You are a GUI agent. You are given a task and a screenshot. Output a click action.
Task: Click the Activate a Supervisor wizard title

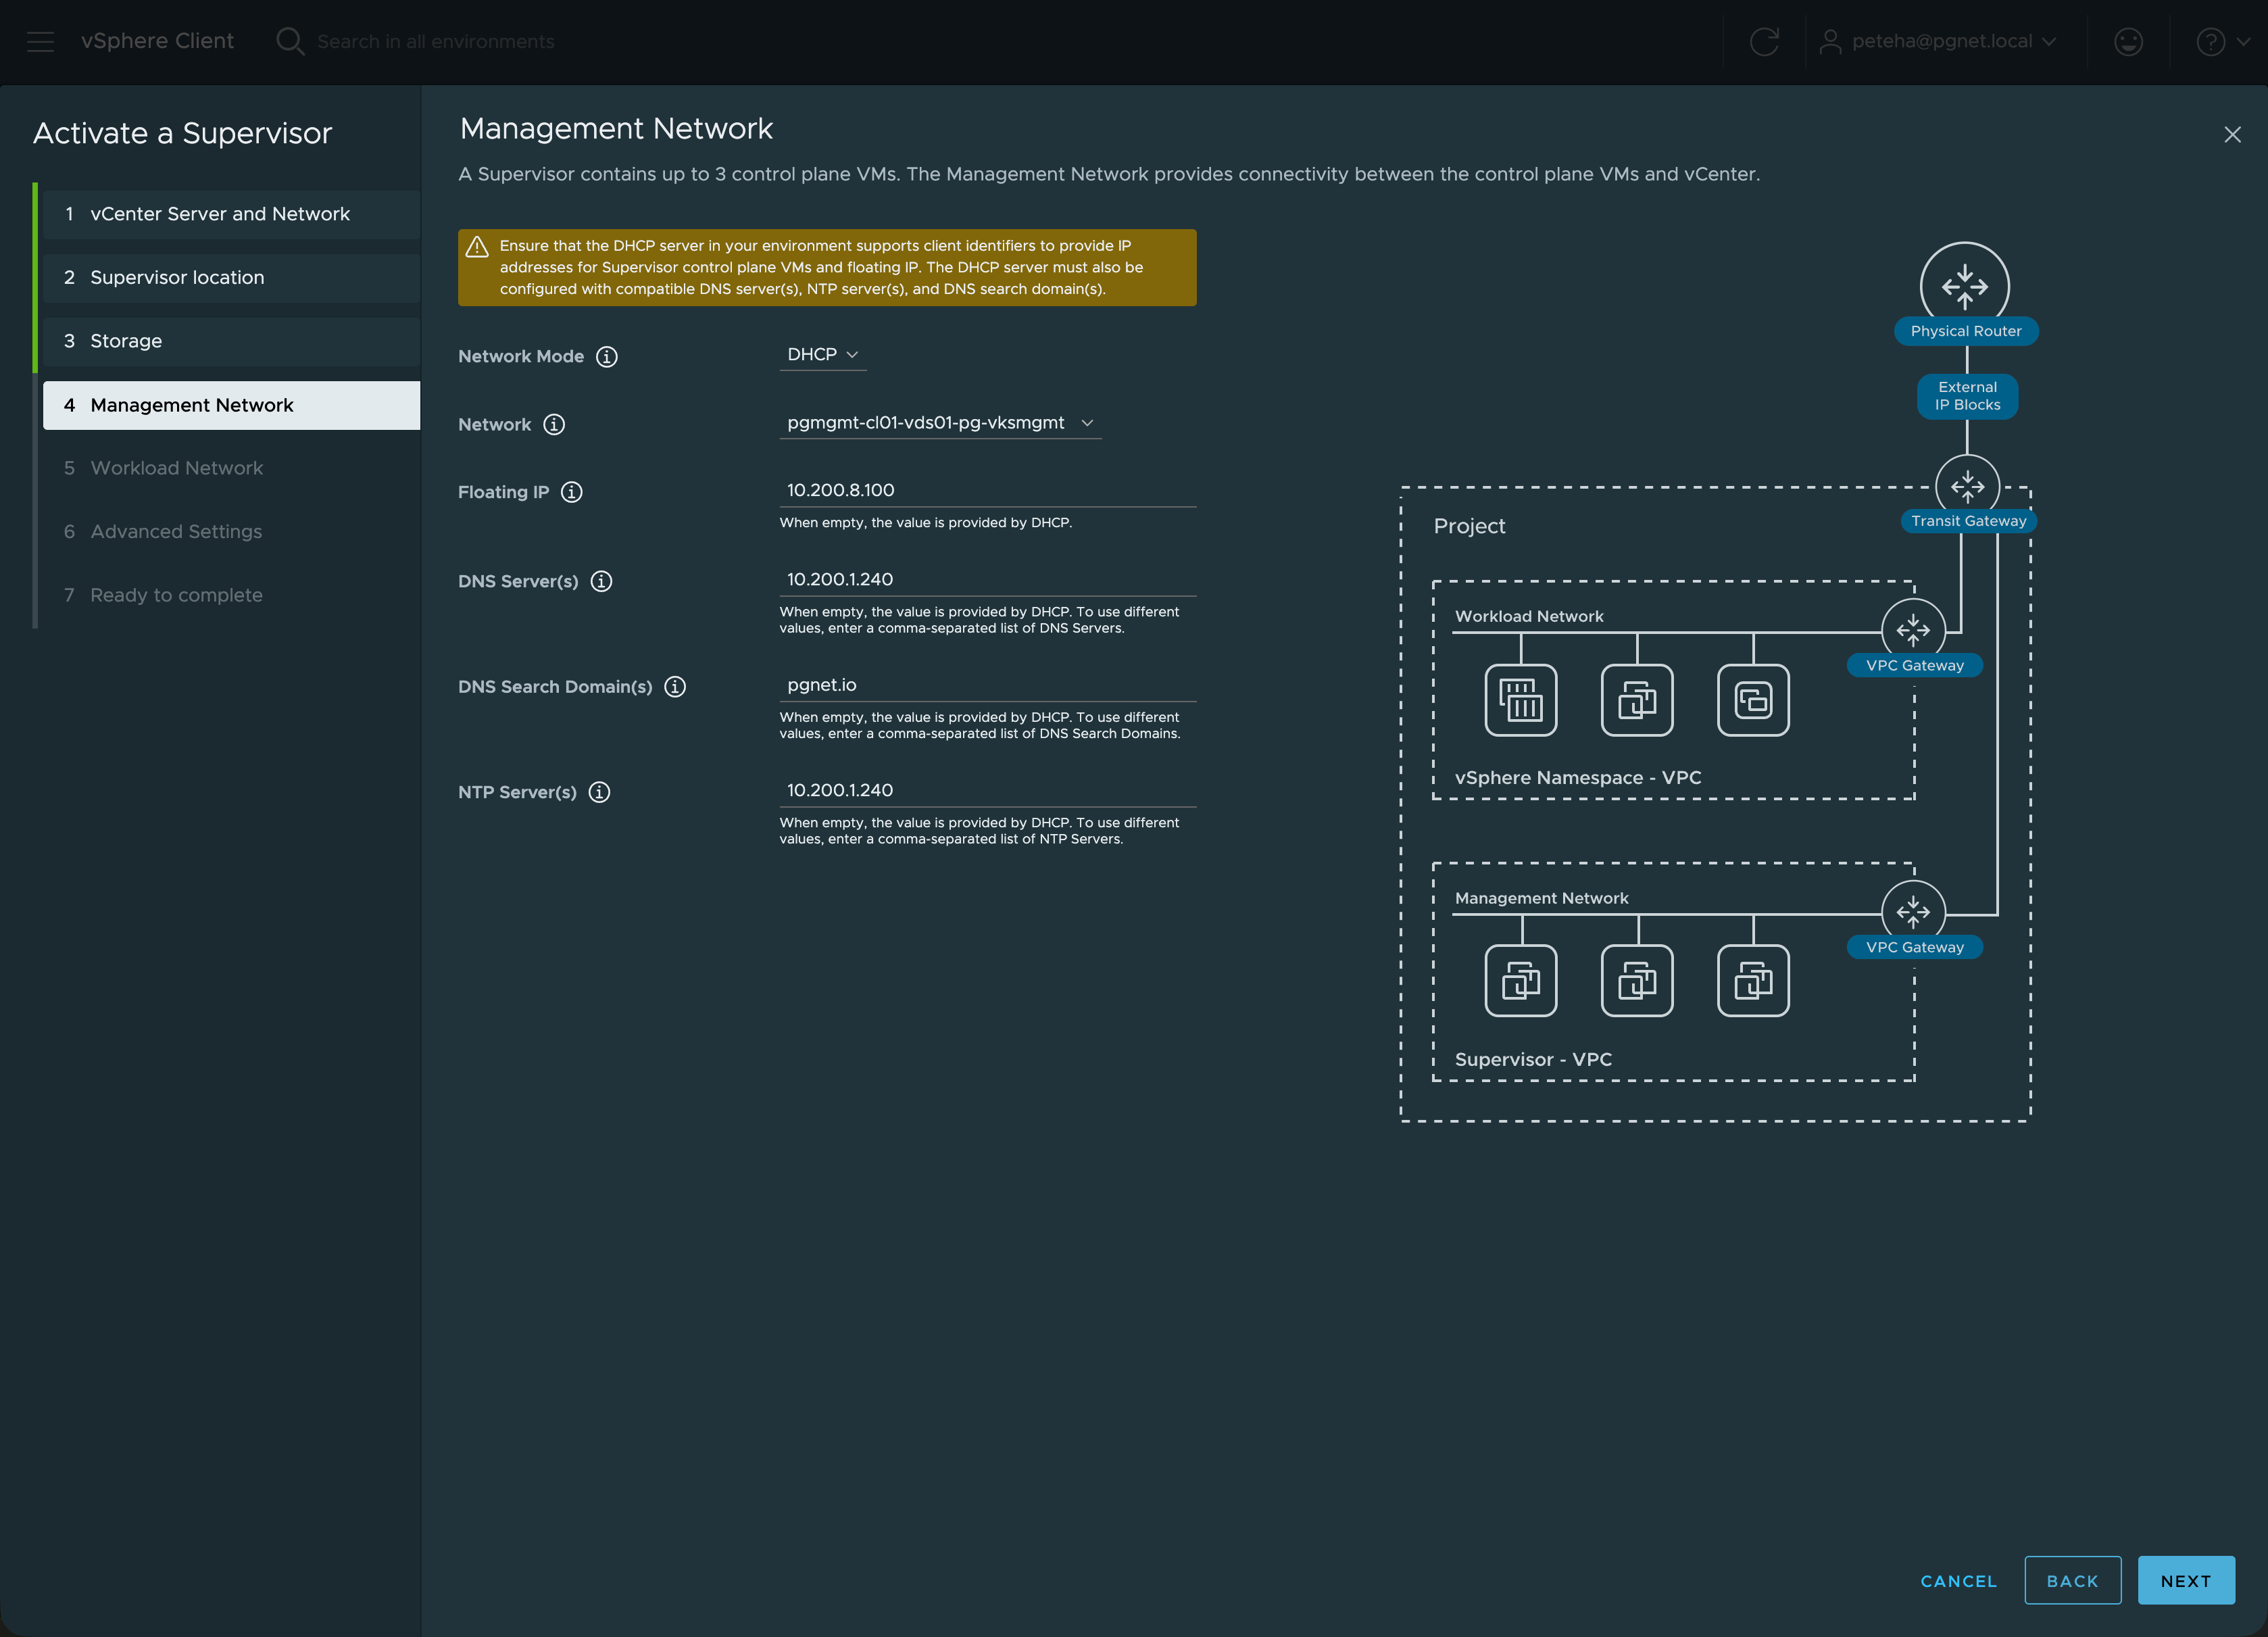[x=182, y=134]
